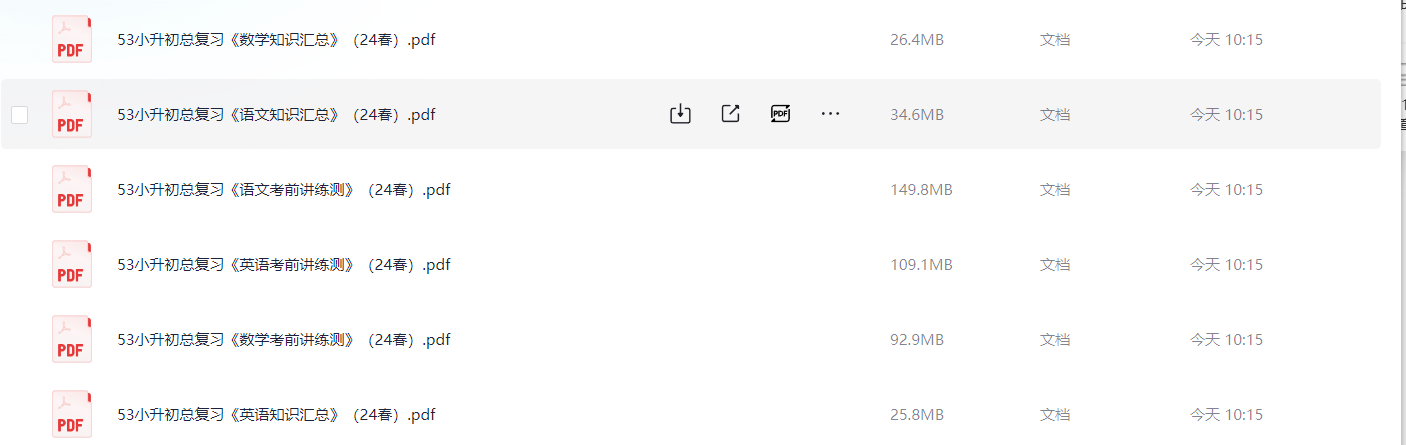The height and width of the screenshot is (445, 1406).
Task: Click the PDF icon of 语文知识汇总 file
Action: (x=71, y=114)
